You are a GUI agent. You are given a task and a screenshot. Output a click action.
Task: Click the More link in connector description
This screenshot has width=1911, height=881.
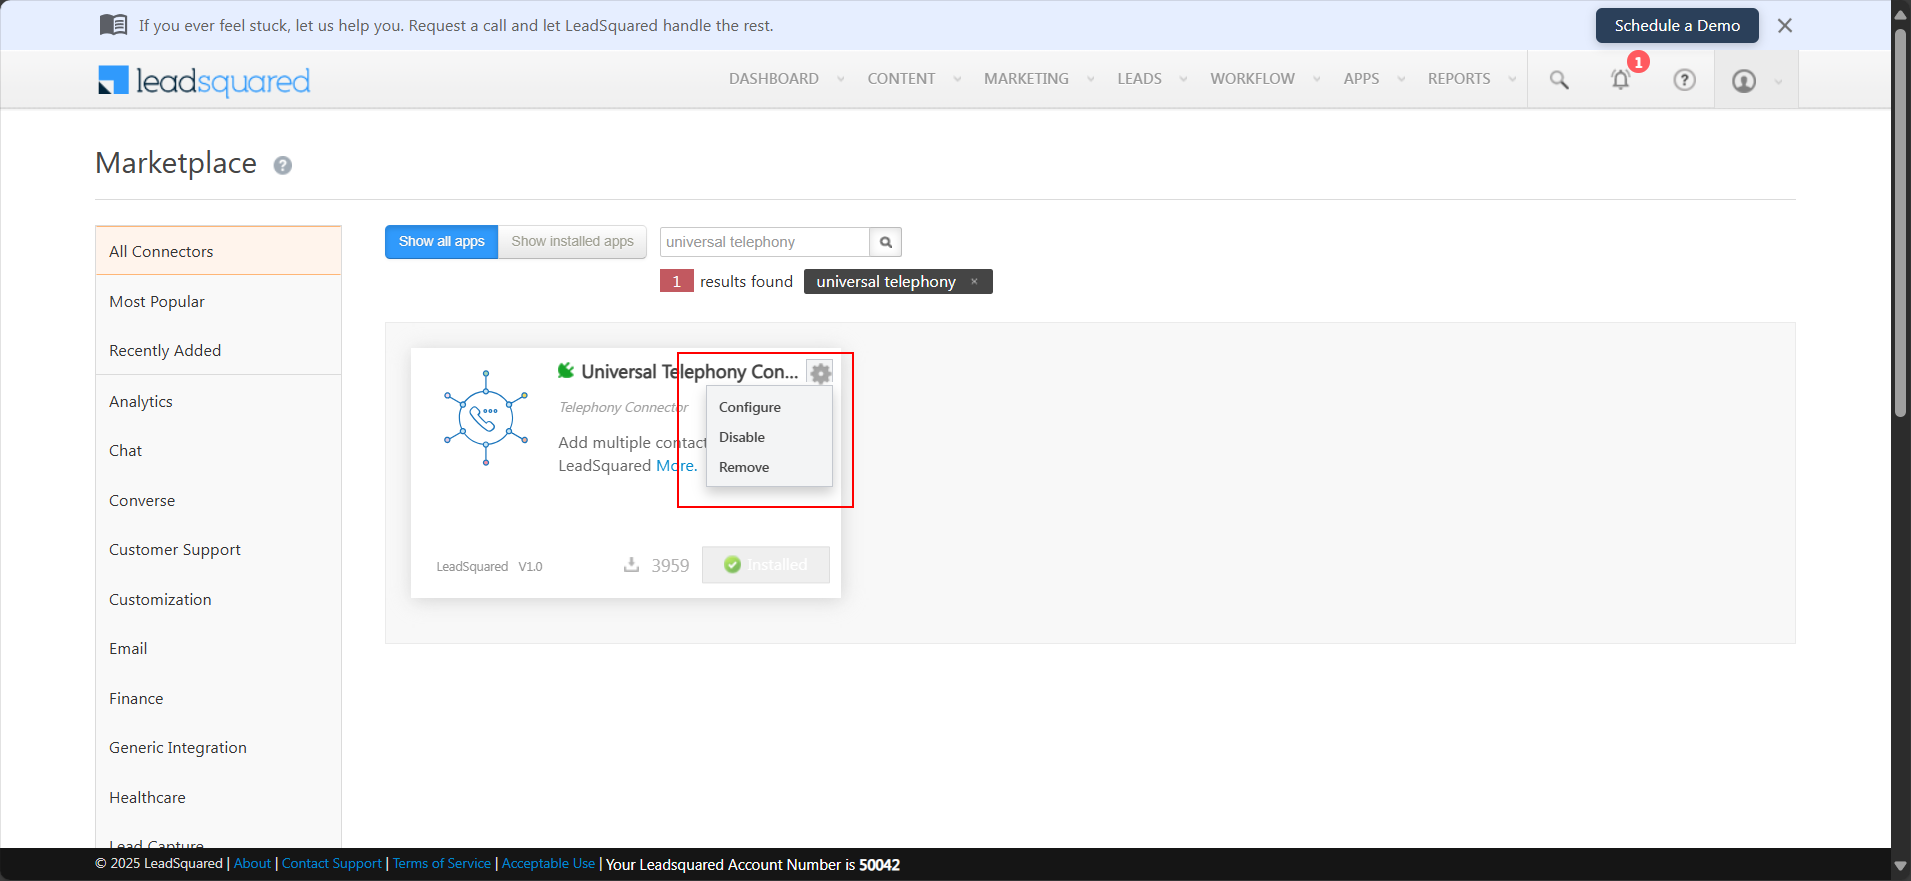(x=676, y=466)
